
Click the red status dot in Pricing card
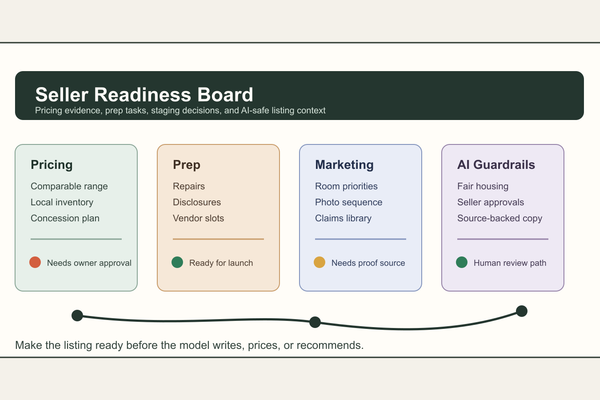tap(35, 262)
